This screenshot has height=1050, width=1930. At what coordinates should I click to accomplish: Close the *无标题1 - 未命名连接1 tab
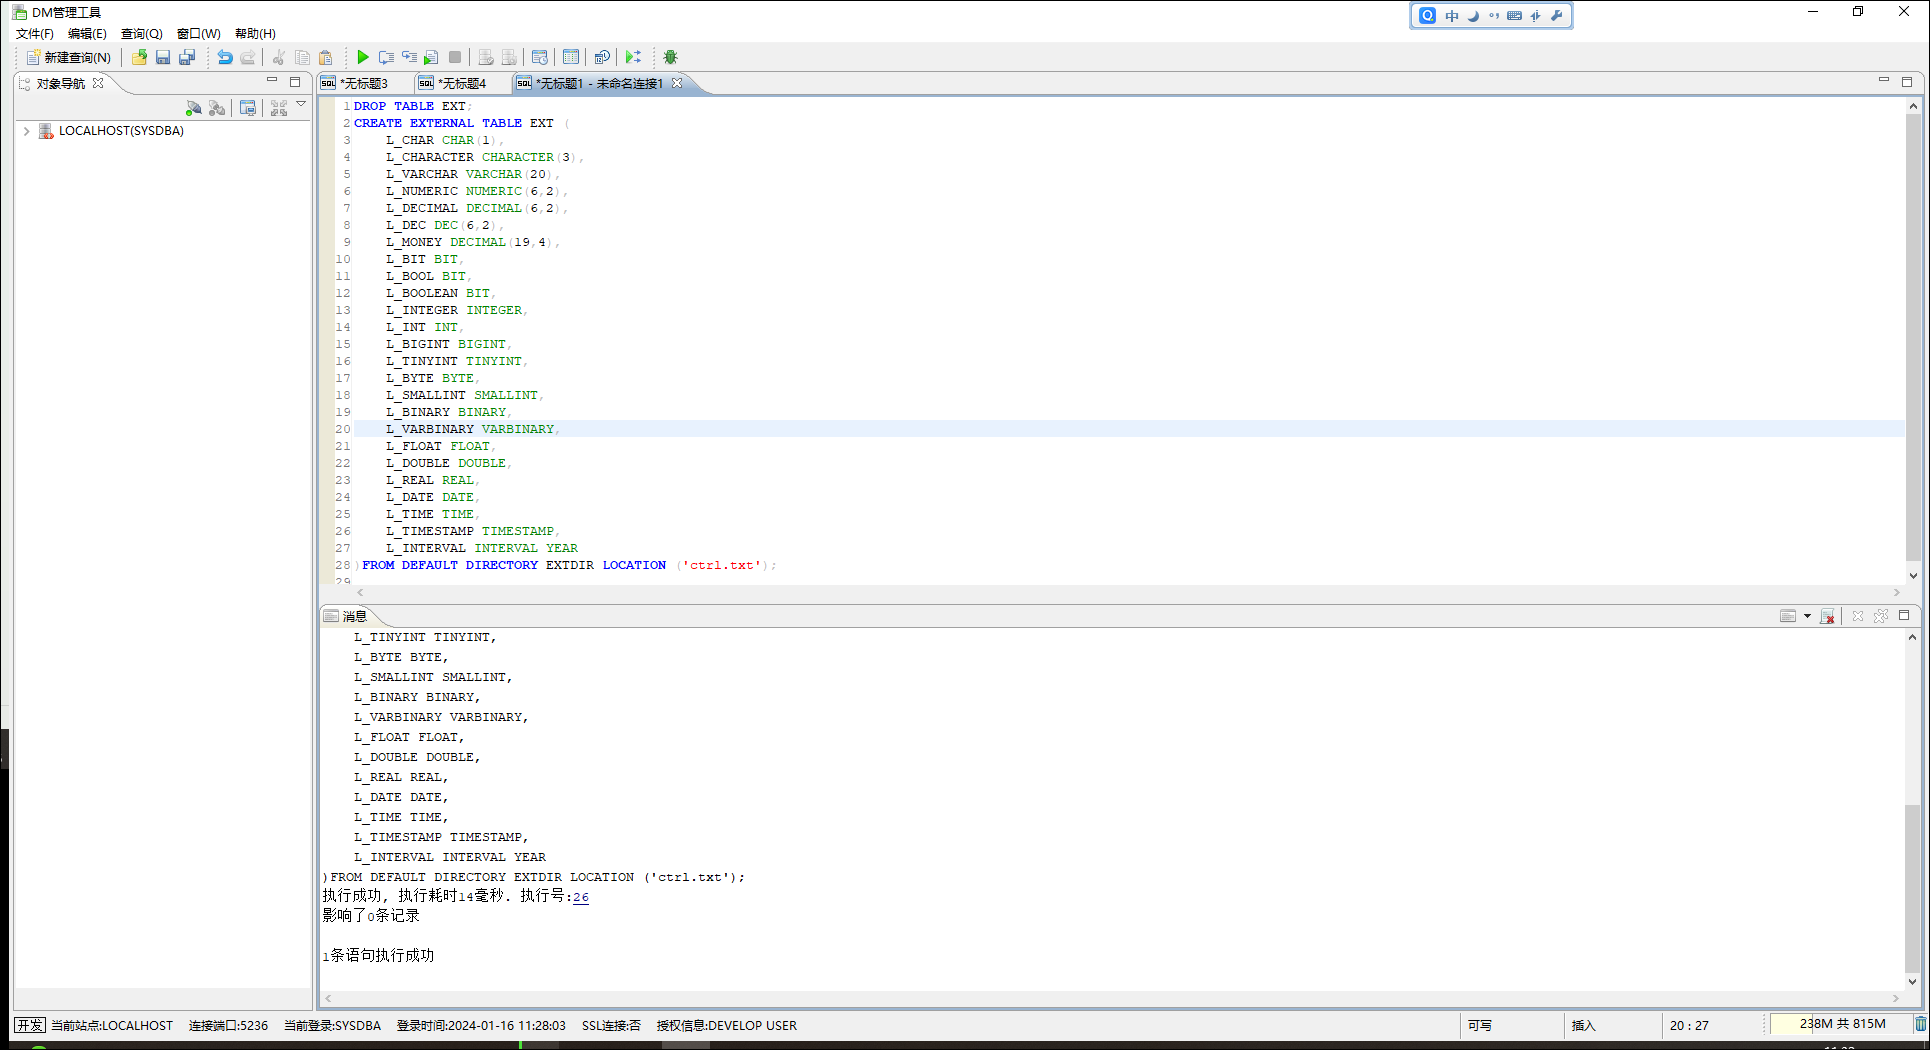[677, 83]
